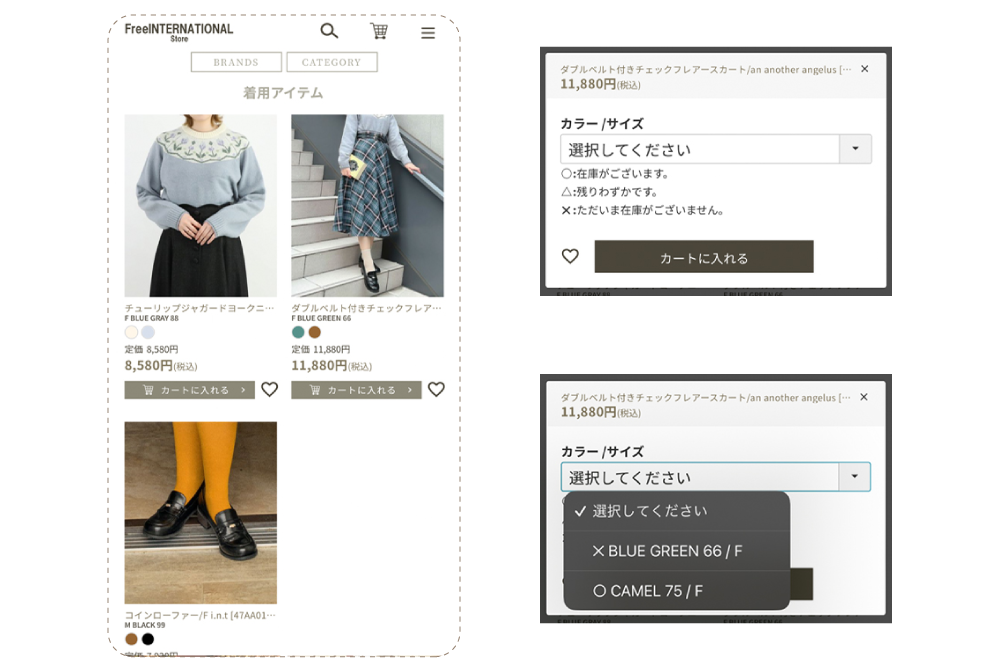Collapse the open color/size dropdown via its arrow
This screenshot has height=672, width=1000.
[855, 477]
